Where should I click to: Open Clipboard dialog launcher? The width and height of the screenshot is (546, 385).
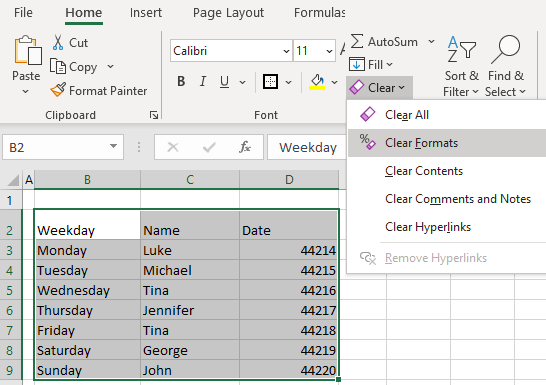coord(154,115)
